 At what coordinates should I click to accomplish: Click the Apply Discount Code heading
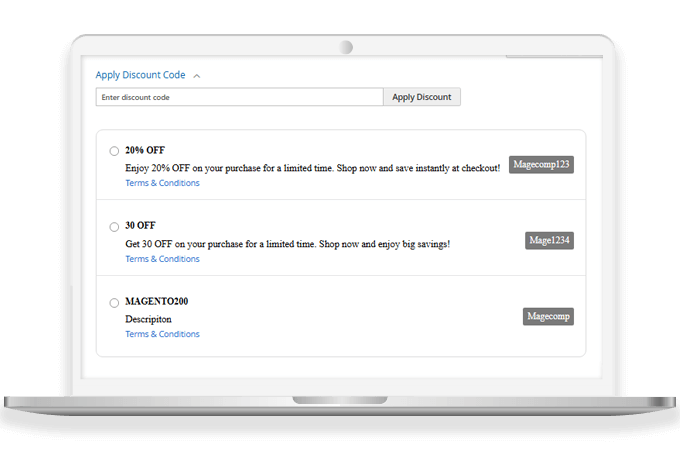pyautogui.click(x=140, y=75)
